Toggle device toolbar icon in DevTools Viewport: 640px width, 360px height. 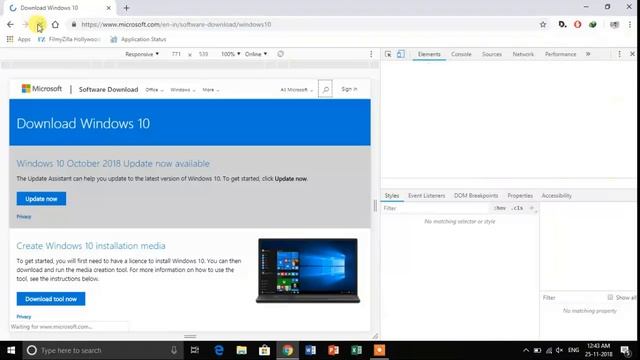(x=401, y=54)
